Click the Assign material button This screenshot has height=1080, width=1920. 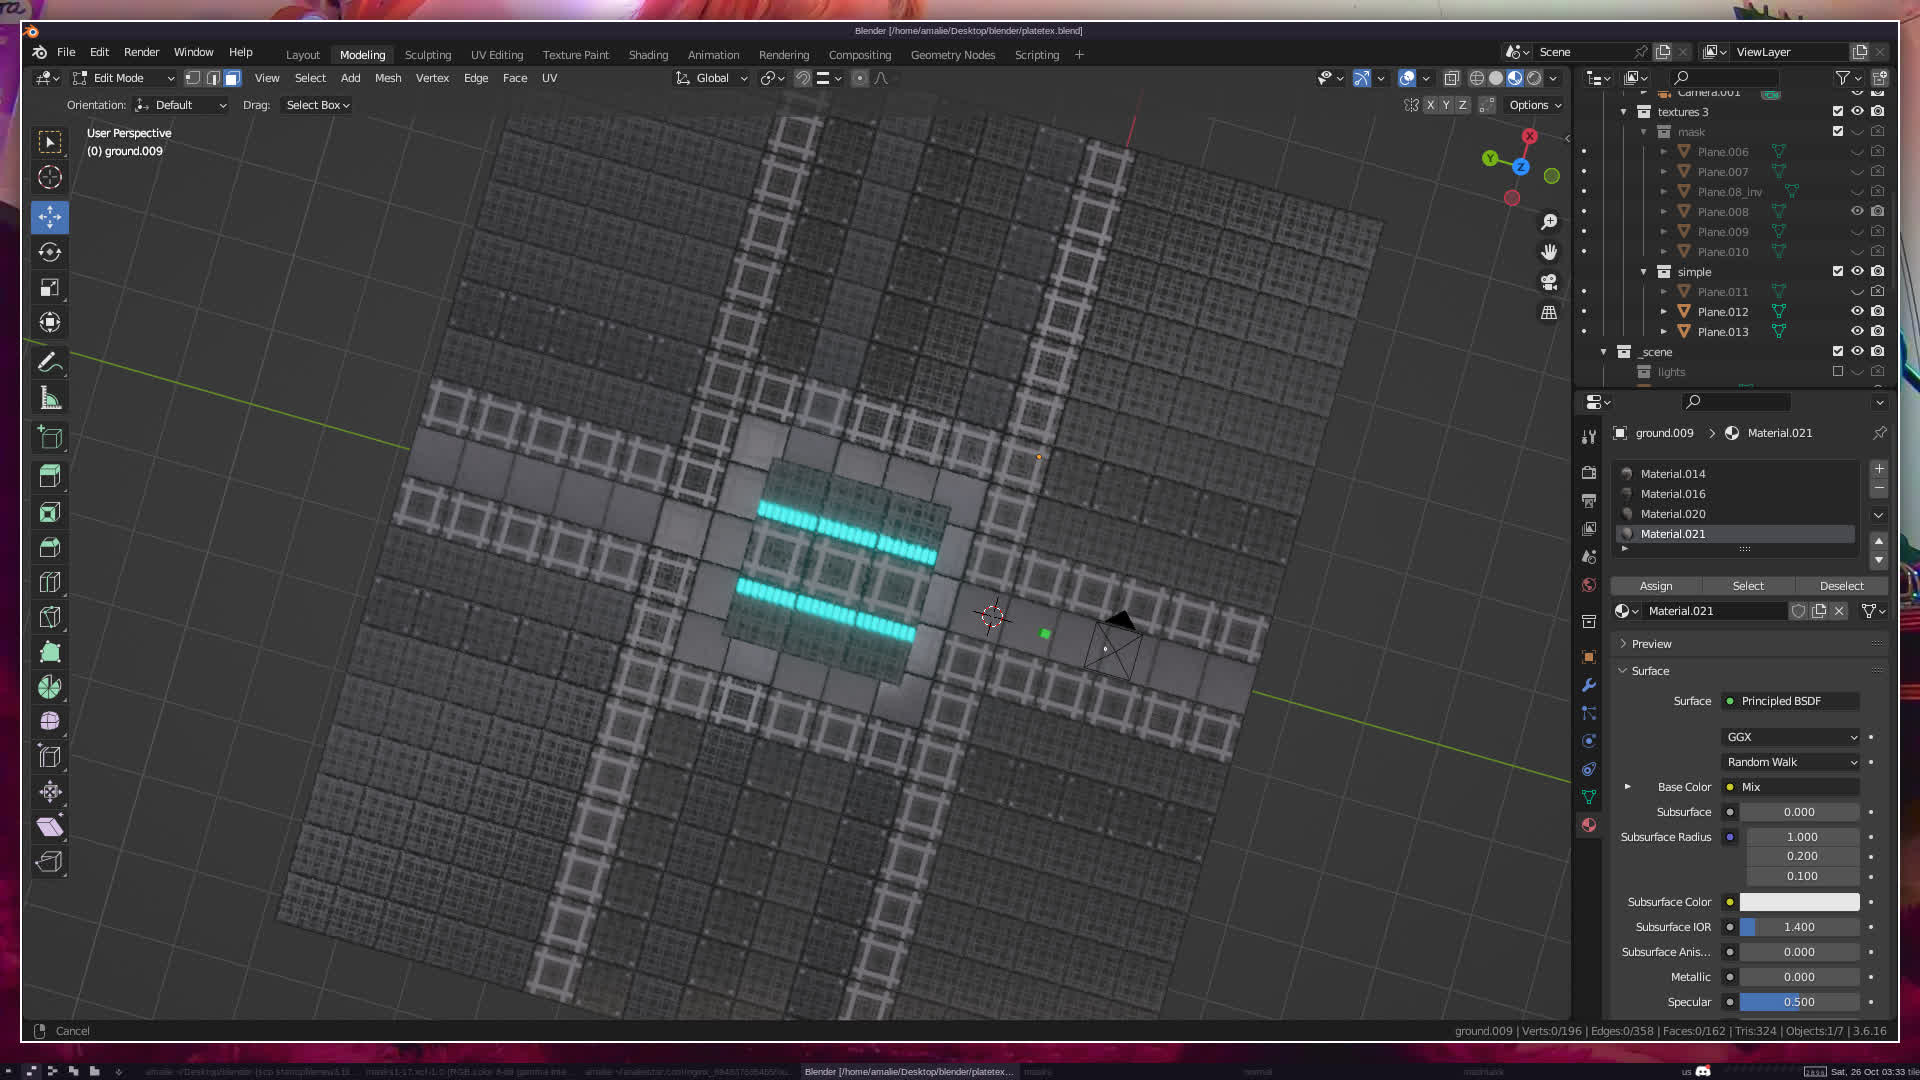tap(1656, 586)
